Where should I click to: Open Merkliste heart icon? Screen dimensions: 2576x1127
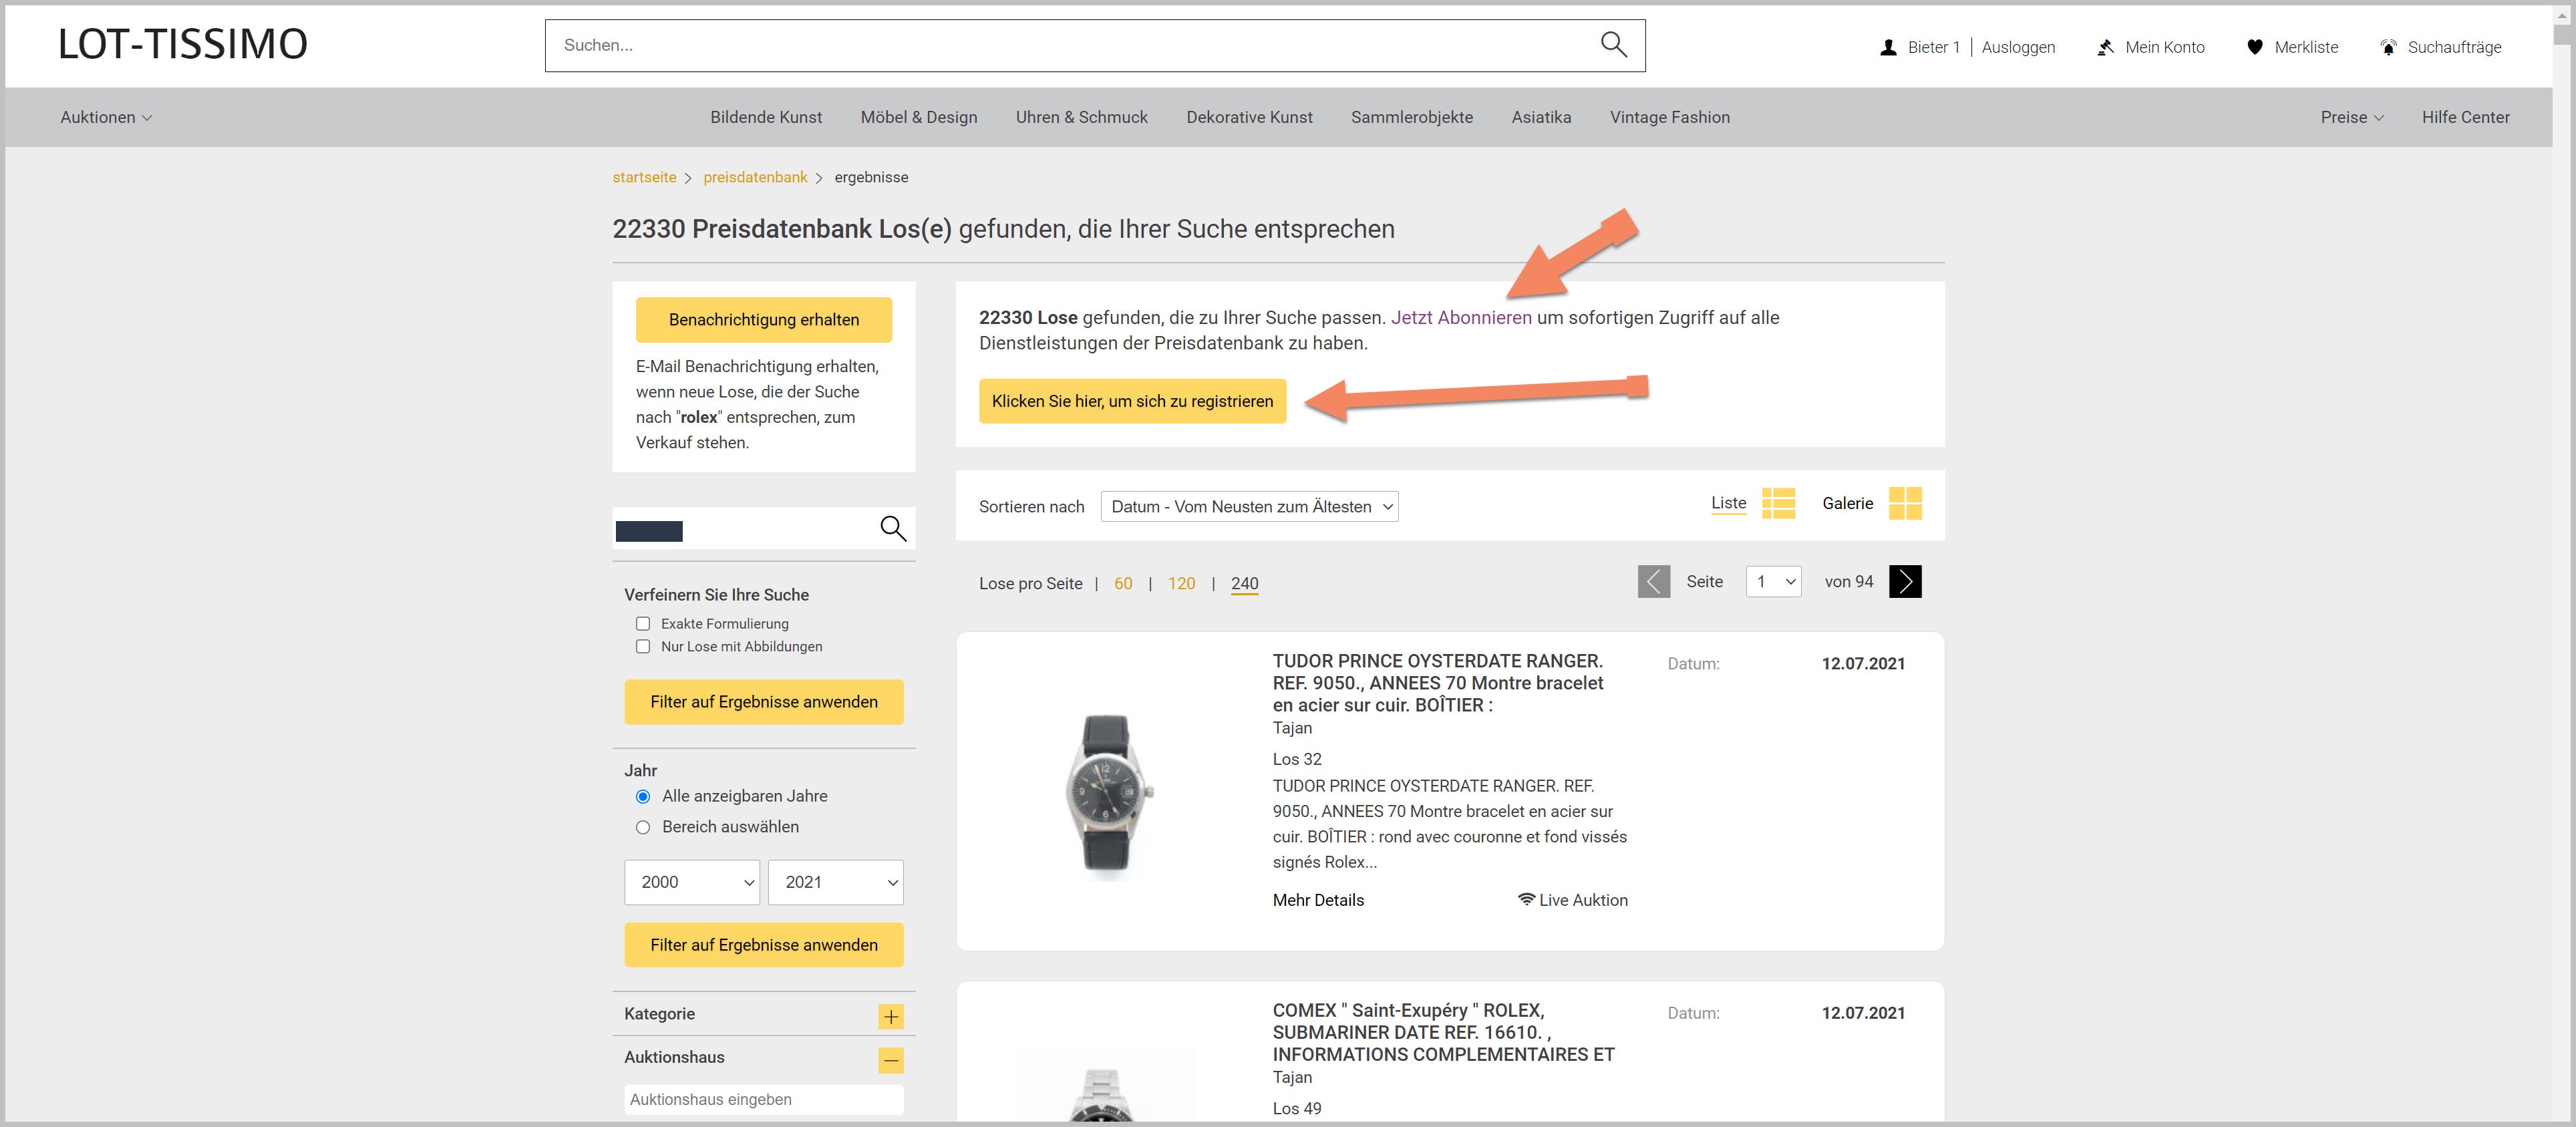2254,47
